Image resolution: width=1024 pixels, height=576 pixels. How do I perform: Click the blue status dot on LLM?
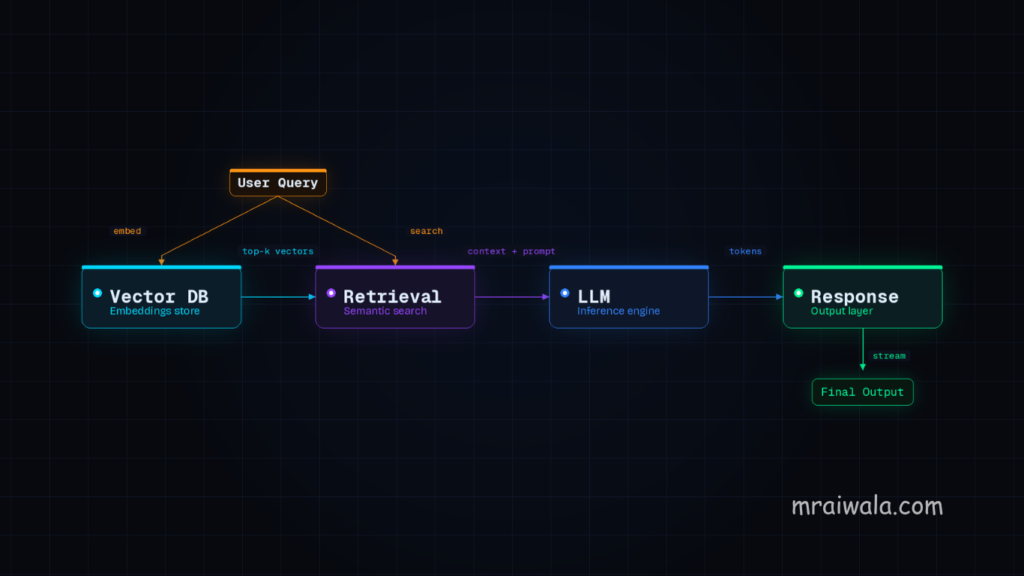click(x=566, y=291)
